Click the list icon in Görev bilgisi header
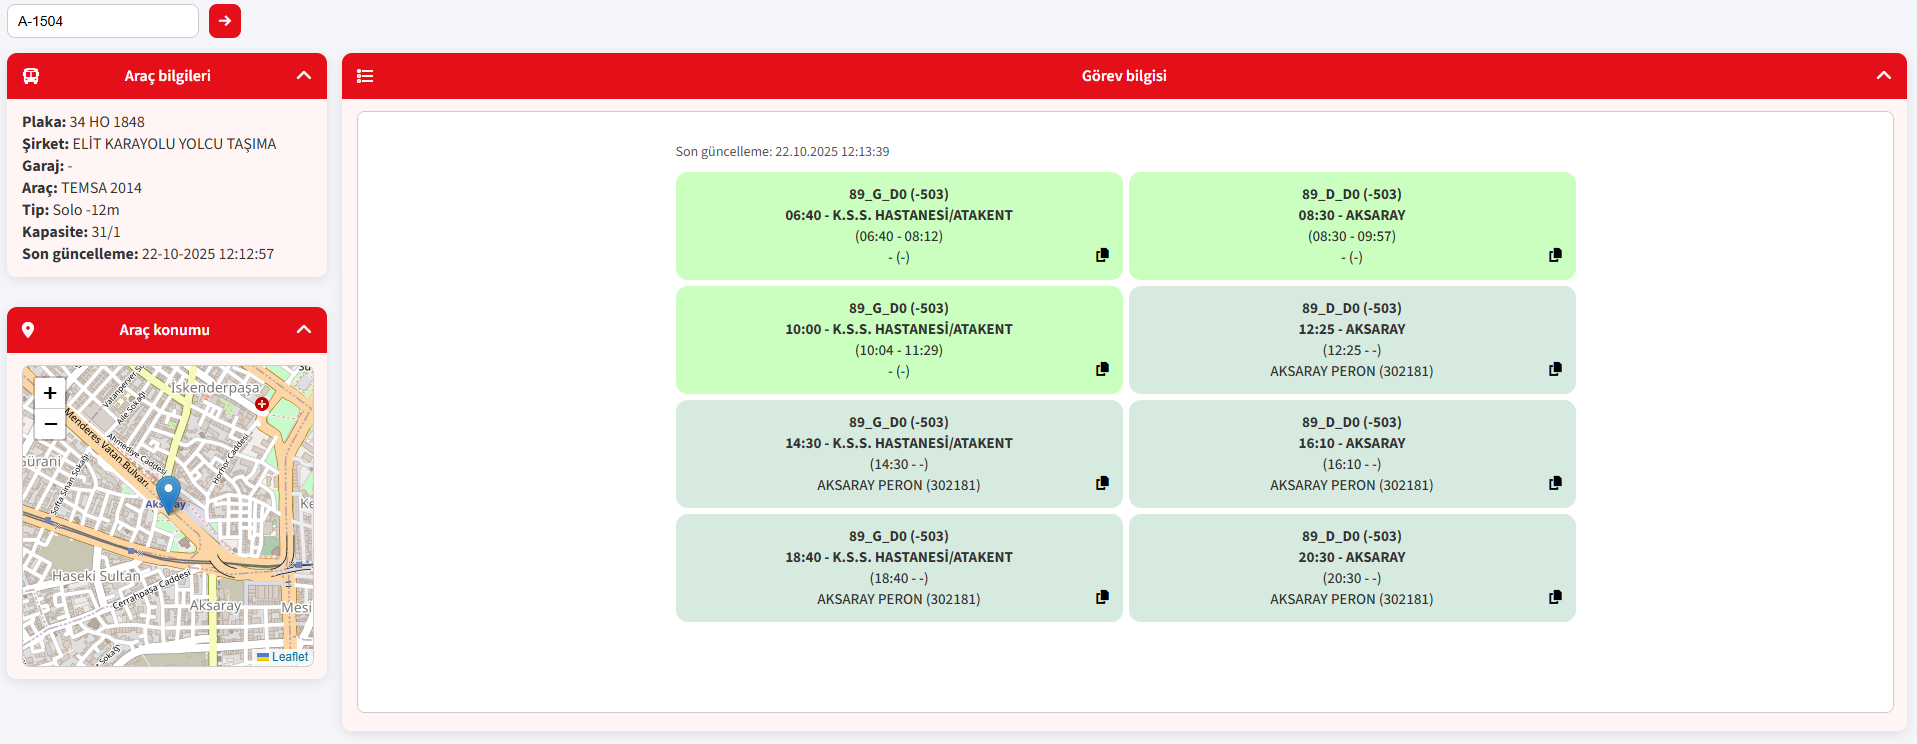 pyautogui.click(x=365, y=76)
